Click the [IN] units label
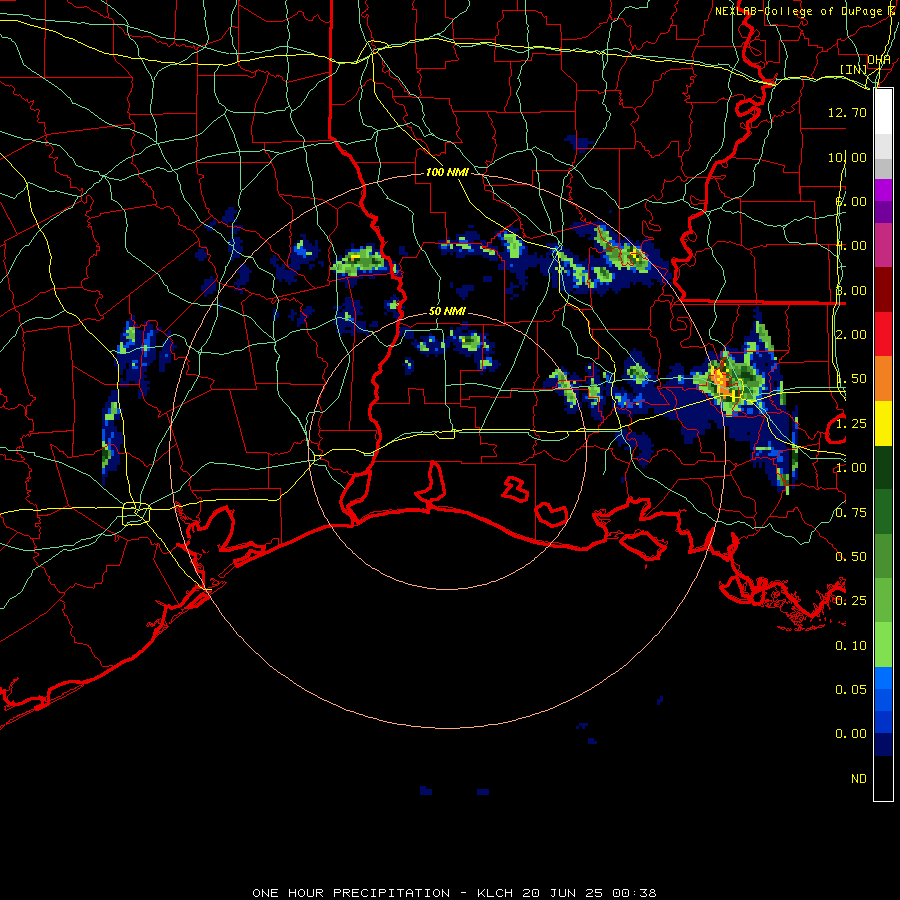900x900 pixels. point(853,69)
